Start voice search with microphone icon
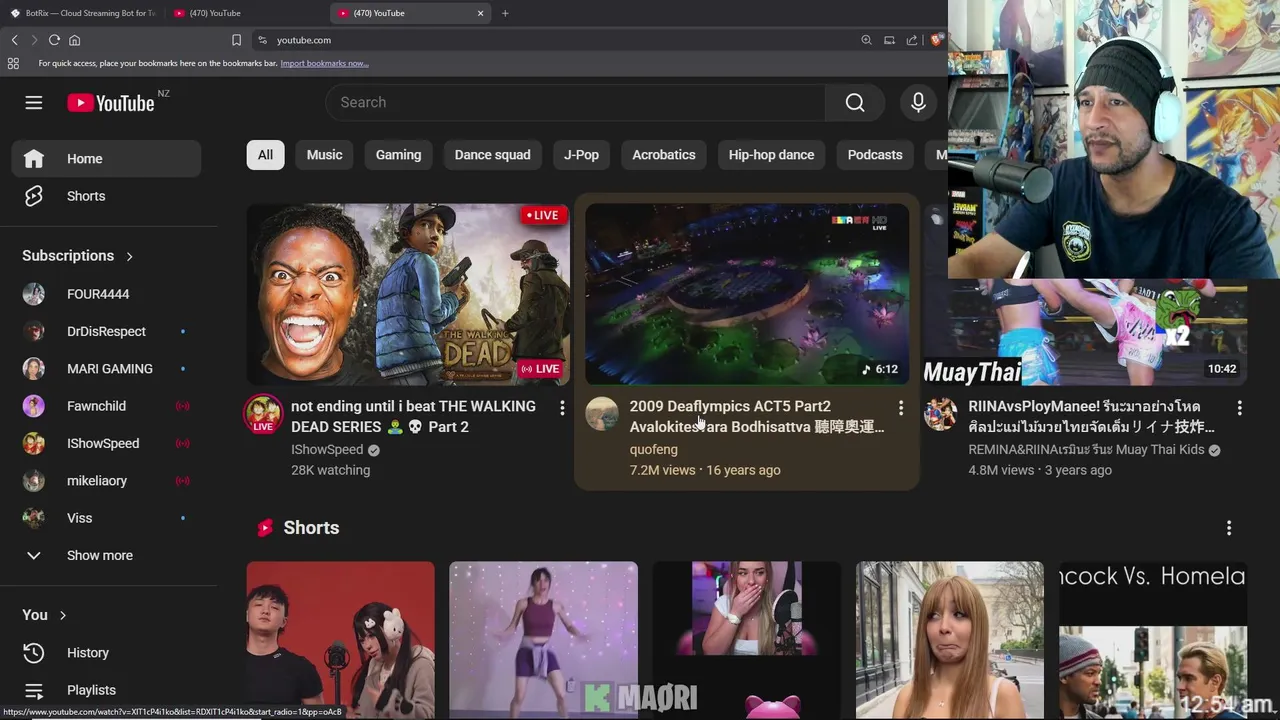Viewport: 1280px width, 720px height. 918,102
